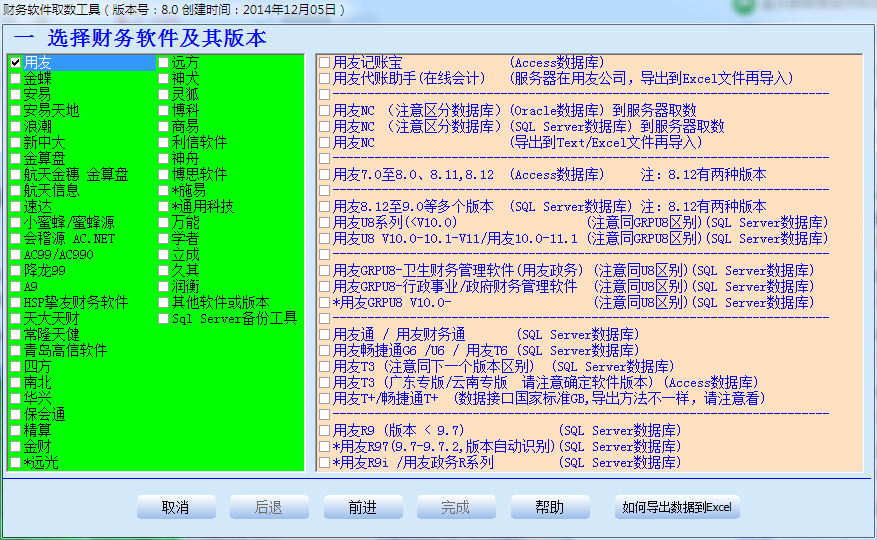Image resolution: width=877 pixels, height=540 pixels.
Task: Select the 浪潮 checkbox
Action: pos(16,127)
